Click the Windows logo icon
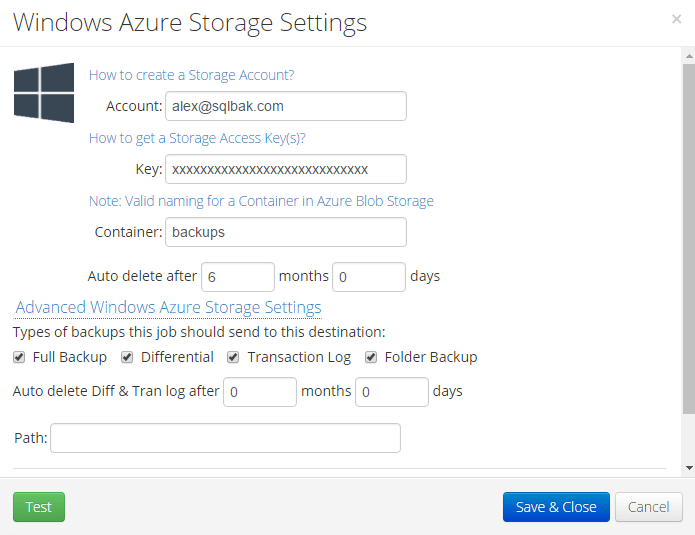The width and height of the screenshot is (695, 535). click(44, 93)
